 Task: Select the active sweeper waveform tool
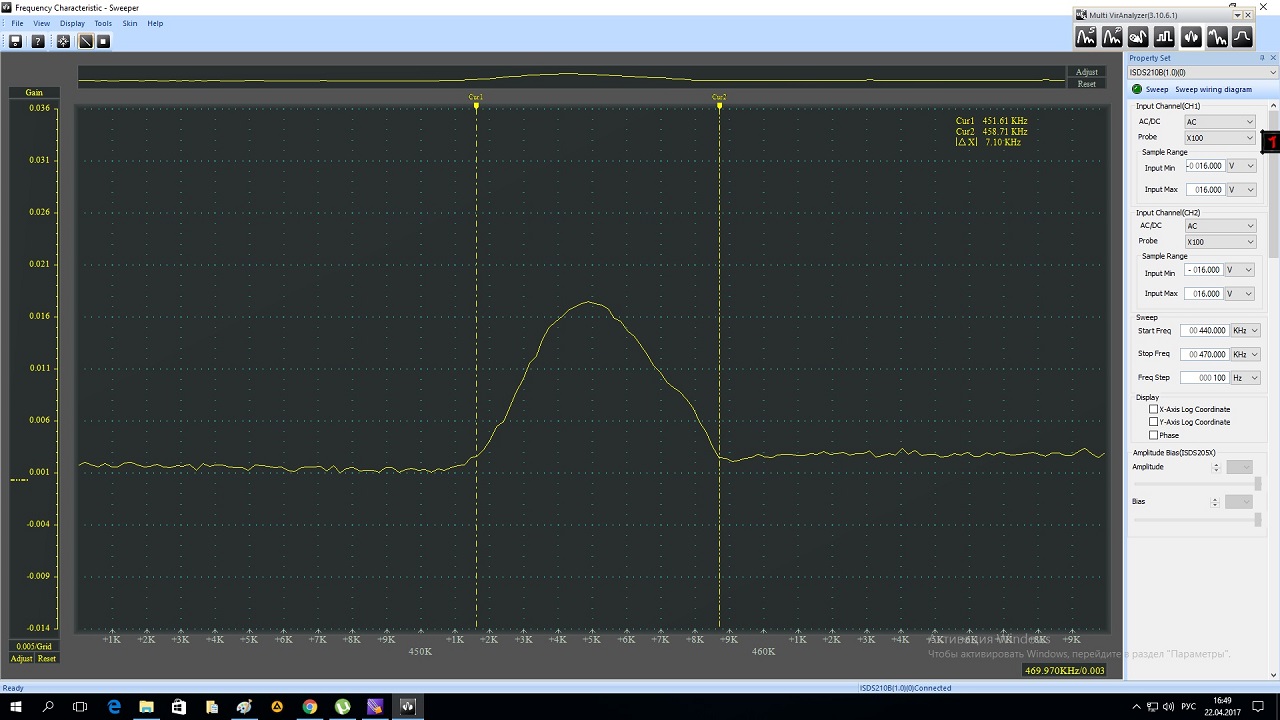point(1190,37)
